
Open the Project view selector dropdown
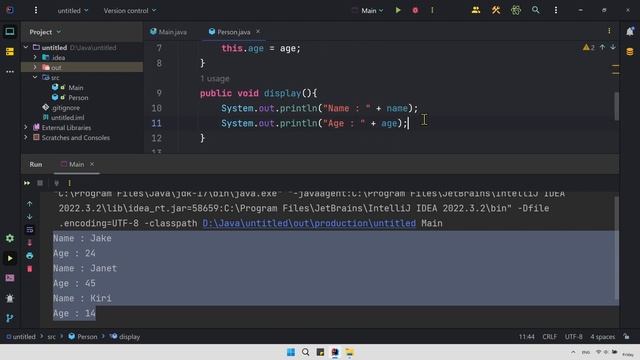(45, 32)
